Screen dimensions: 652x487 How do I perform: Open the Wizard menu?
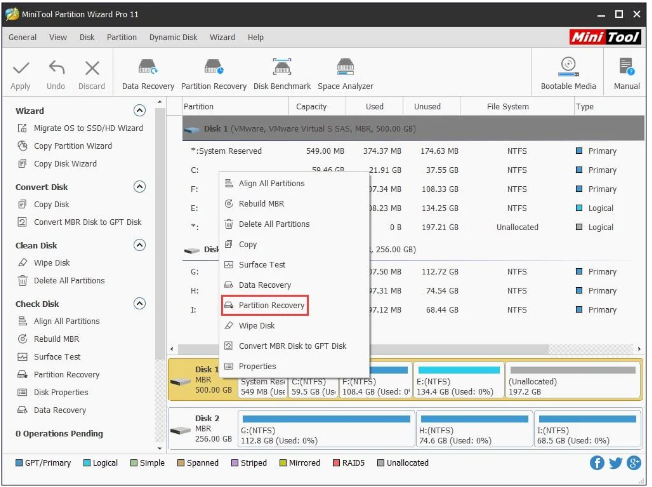tap(222, 37)
